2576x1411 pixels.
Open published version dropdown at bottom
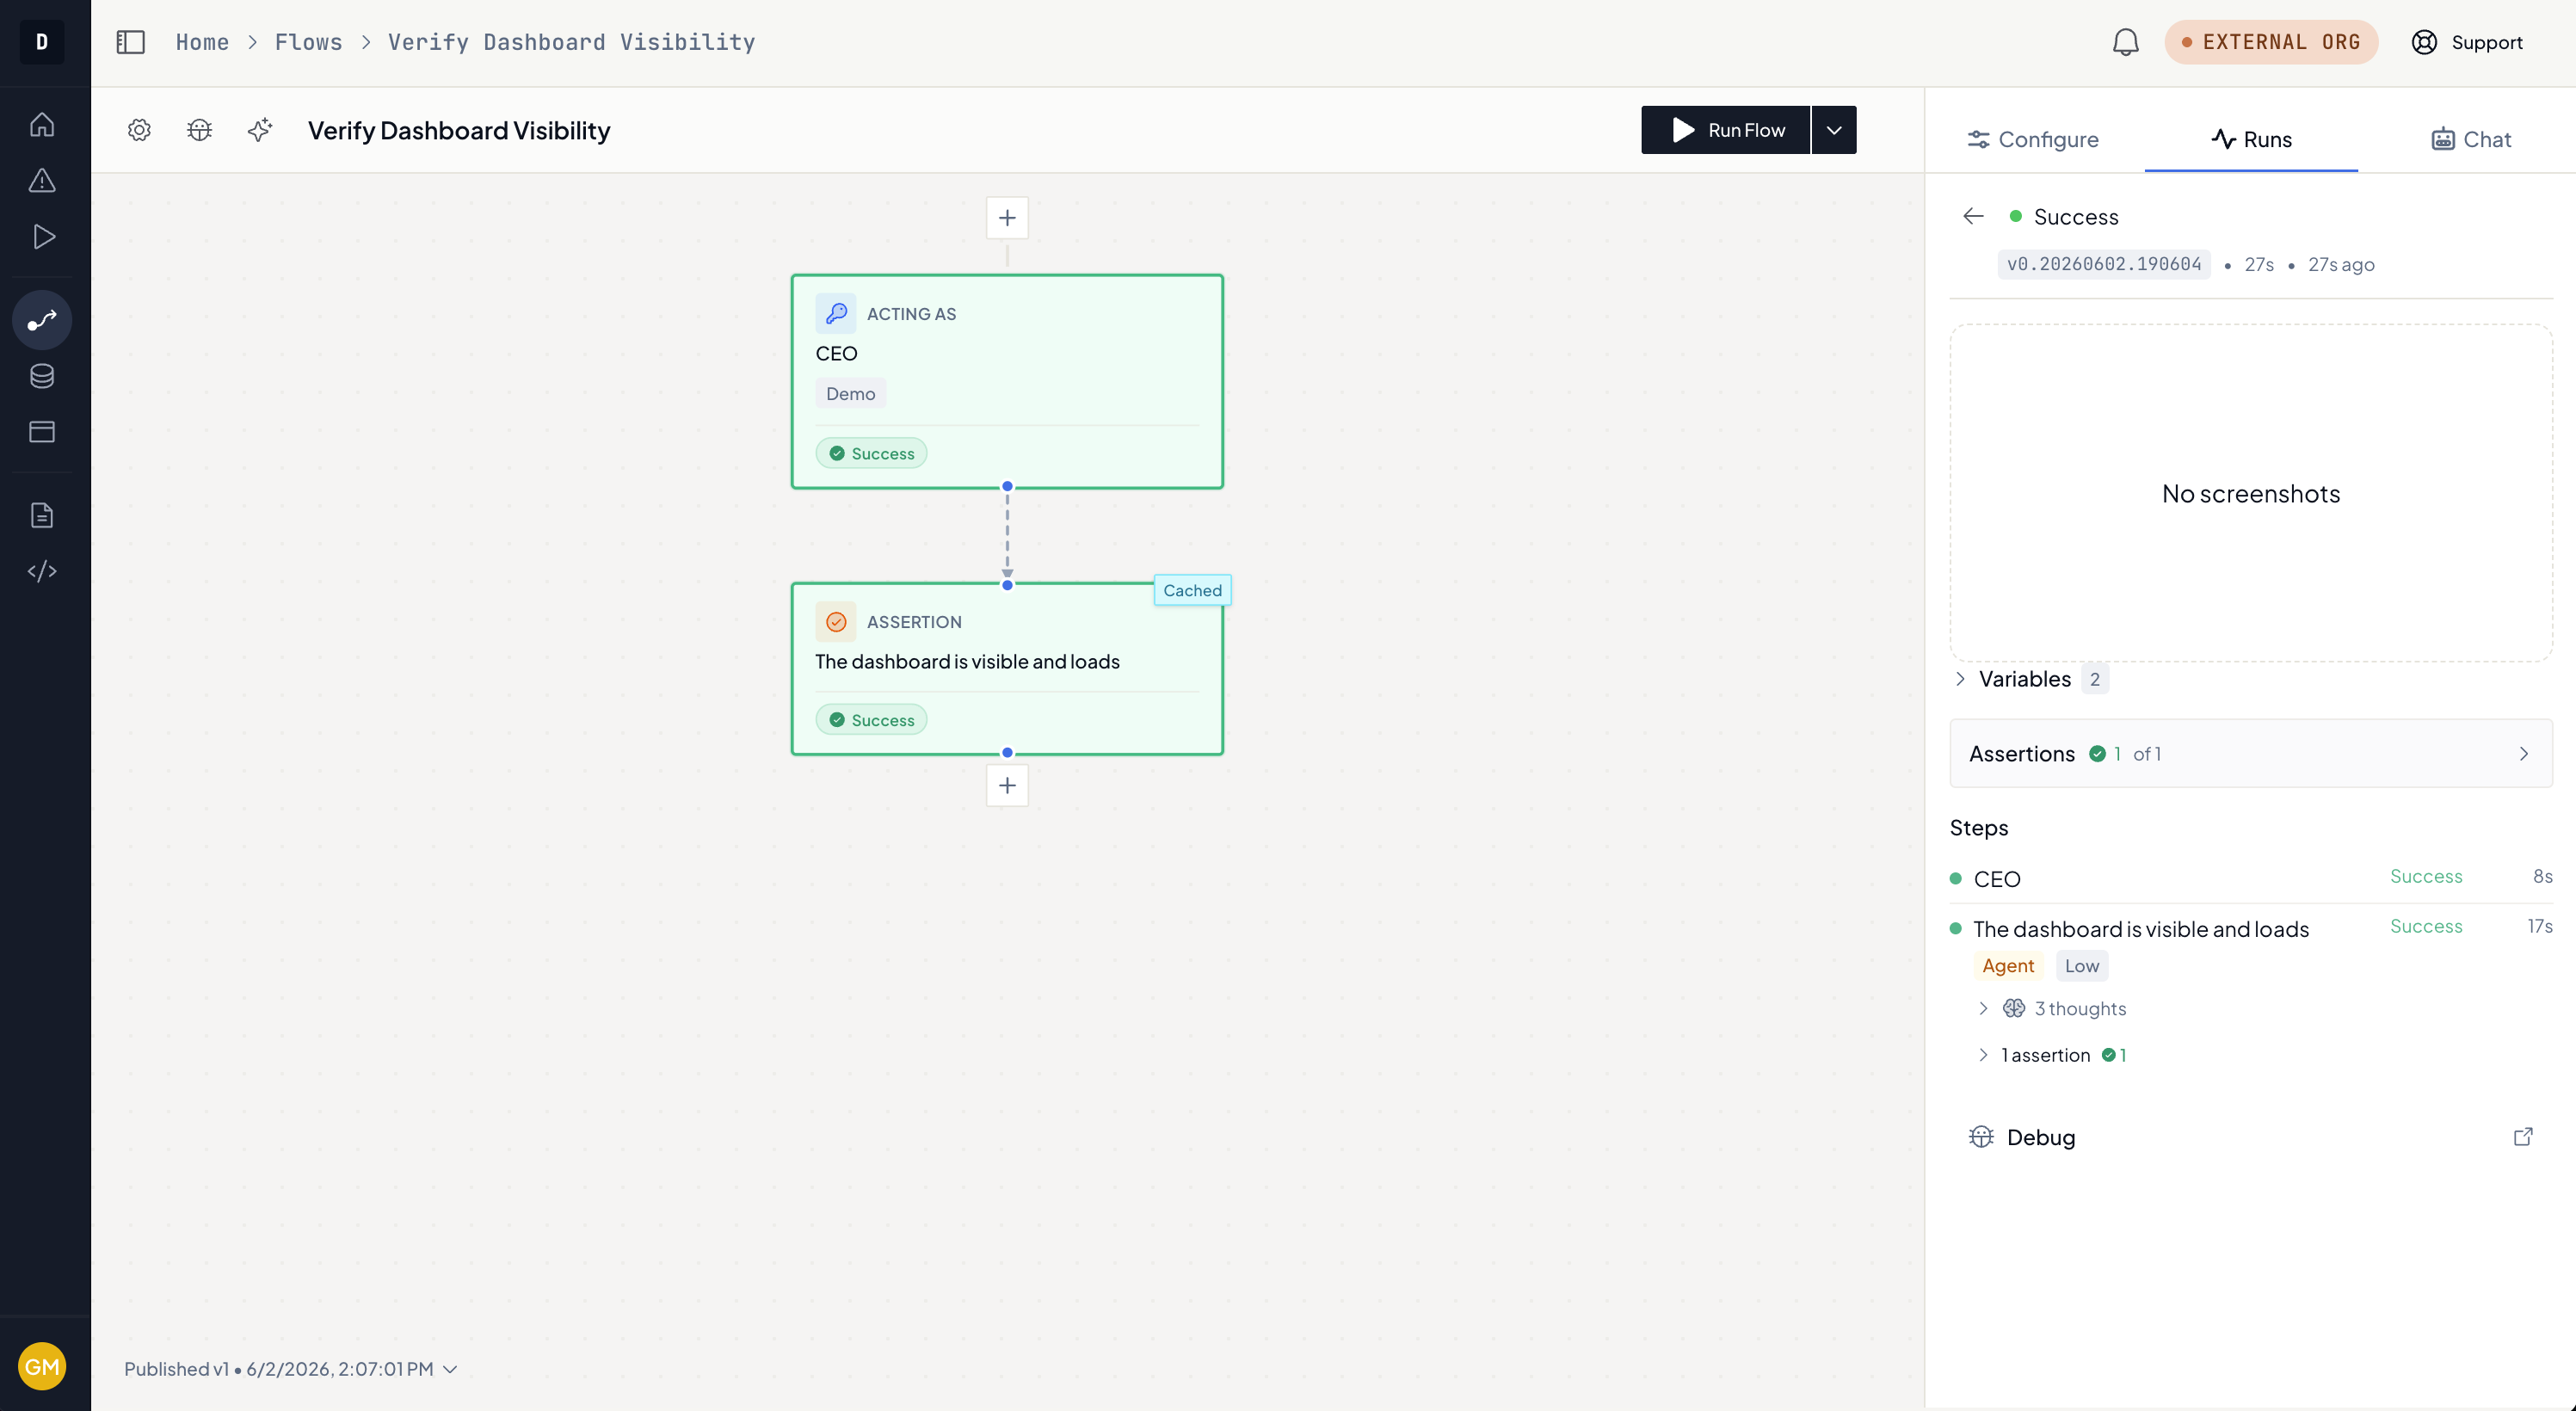pyautogui.click(x=291, y=1368)
